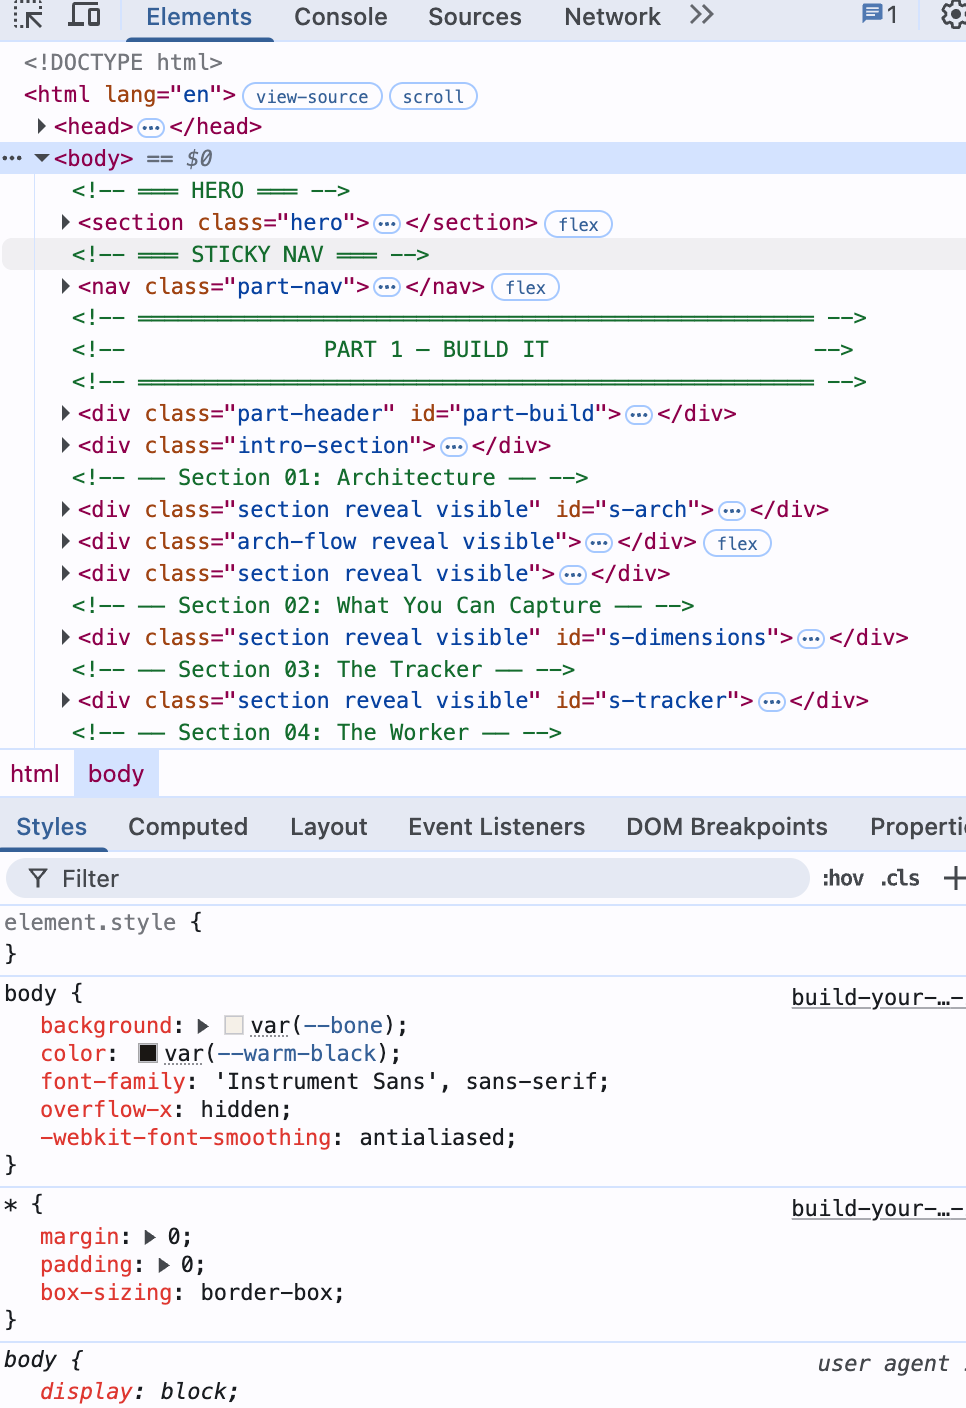This screenshot has width=966, height=1408.
Task: Click the :hov pseudo-state toggle
Action: click(843, 878)
